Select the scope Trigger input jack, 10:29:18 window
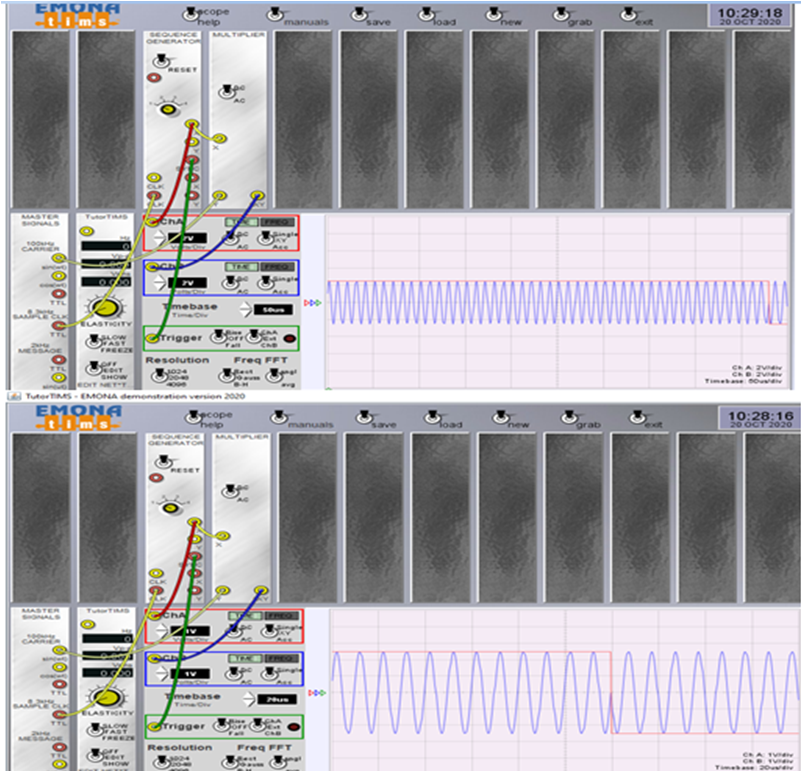802x772 pixels. pos(152,338)
